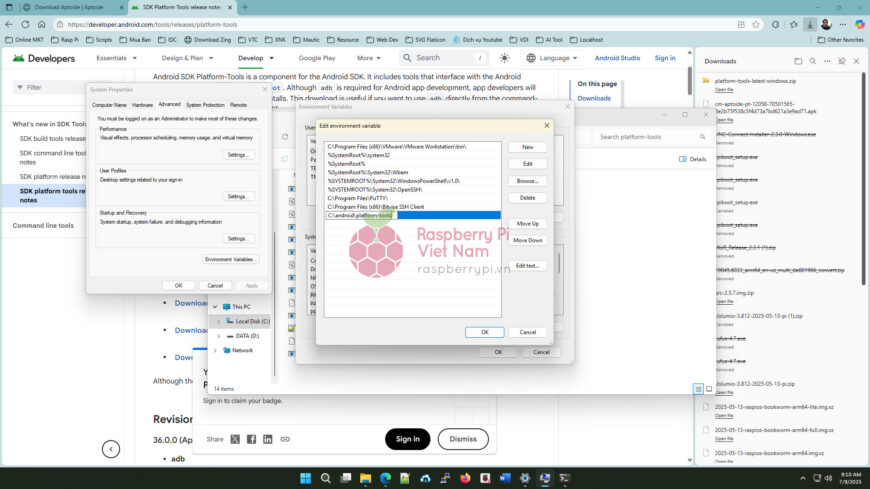Switch to the Hardware tab in System Properties
870x489 pixels.
pyautogui.click(x=143, y=104)
